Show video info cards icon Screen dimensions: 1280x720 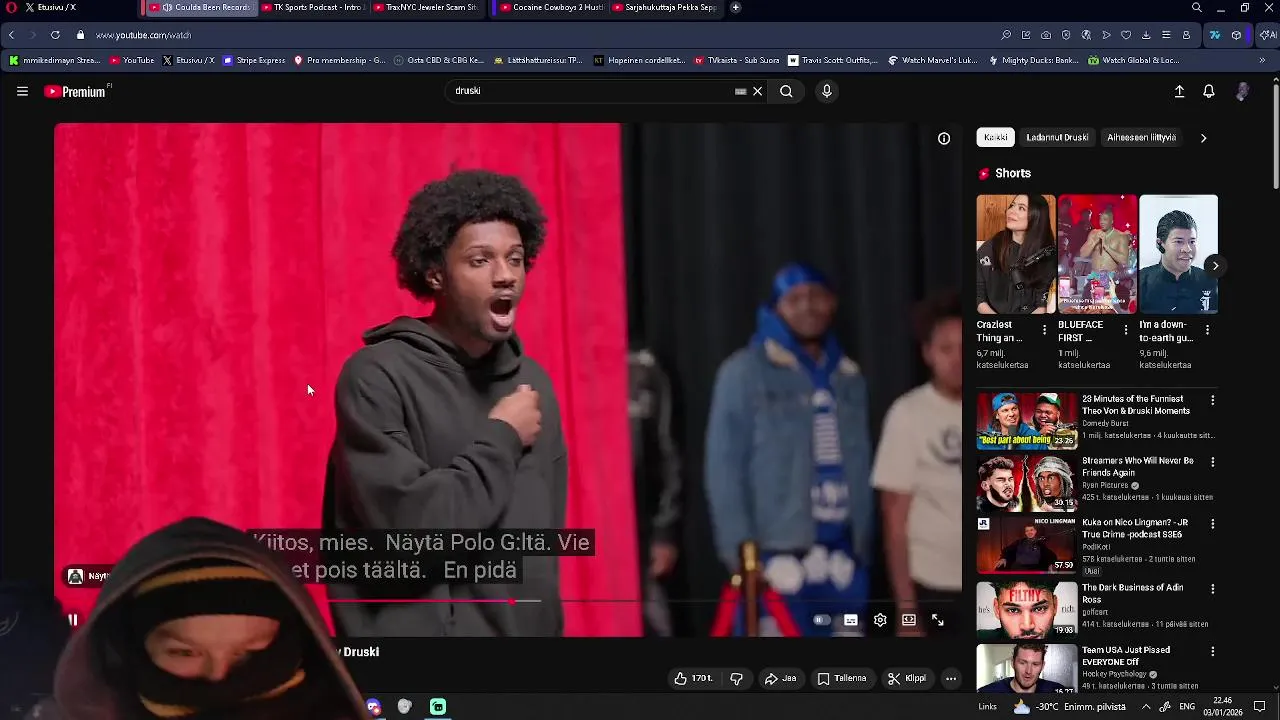click(x=944, y=139)
